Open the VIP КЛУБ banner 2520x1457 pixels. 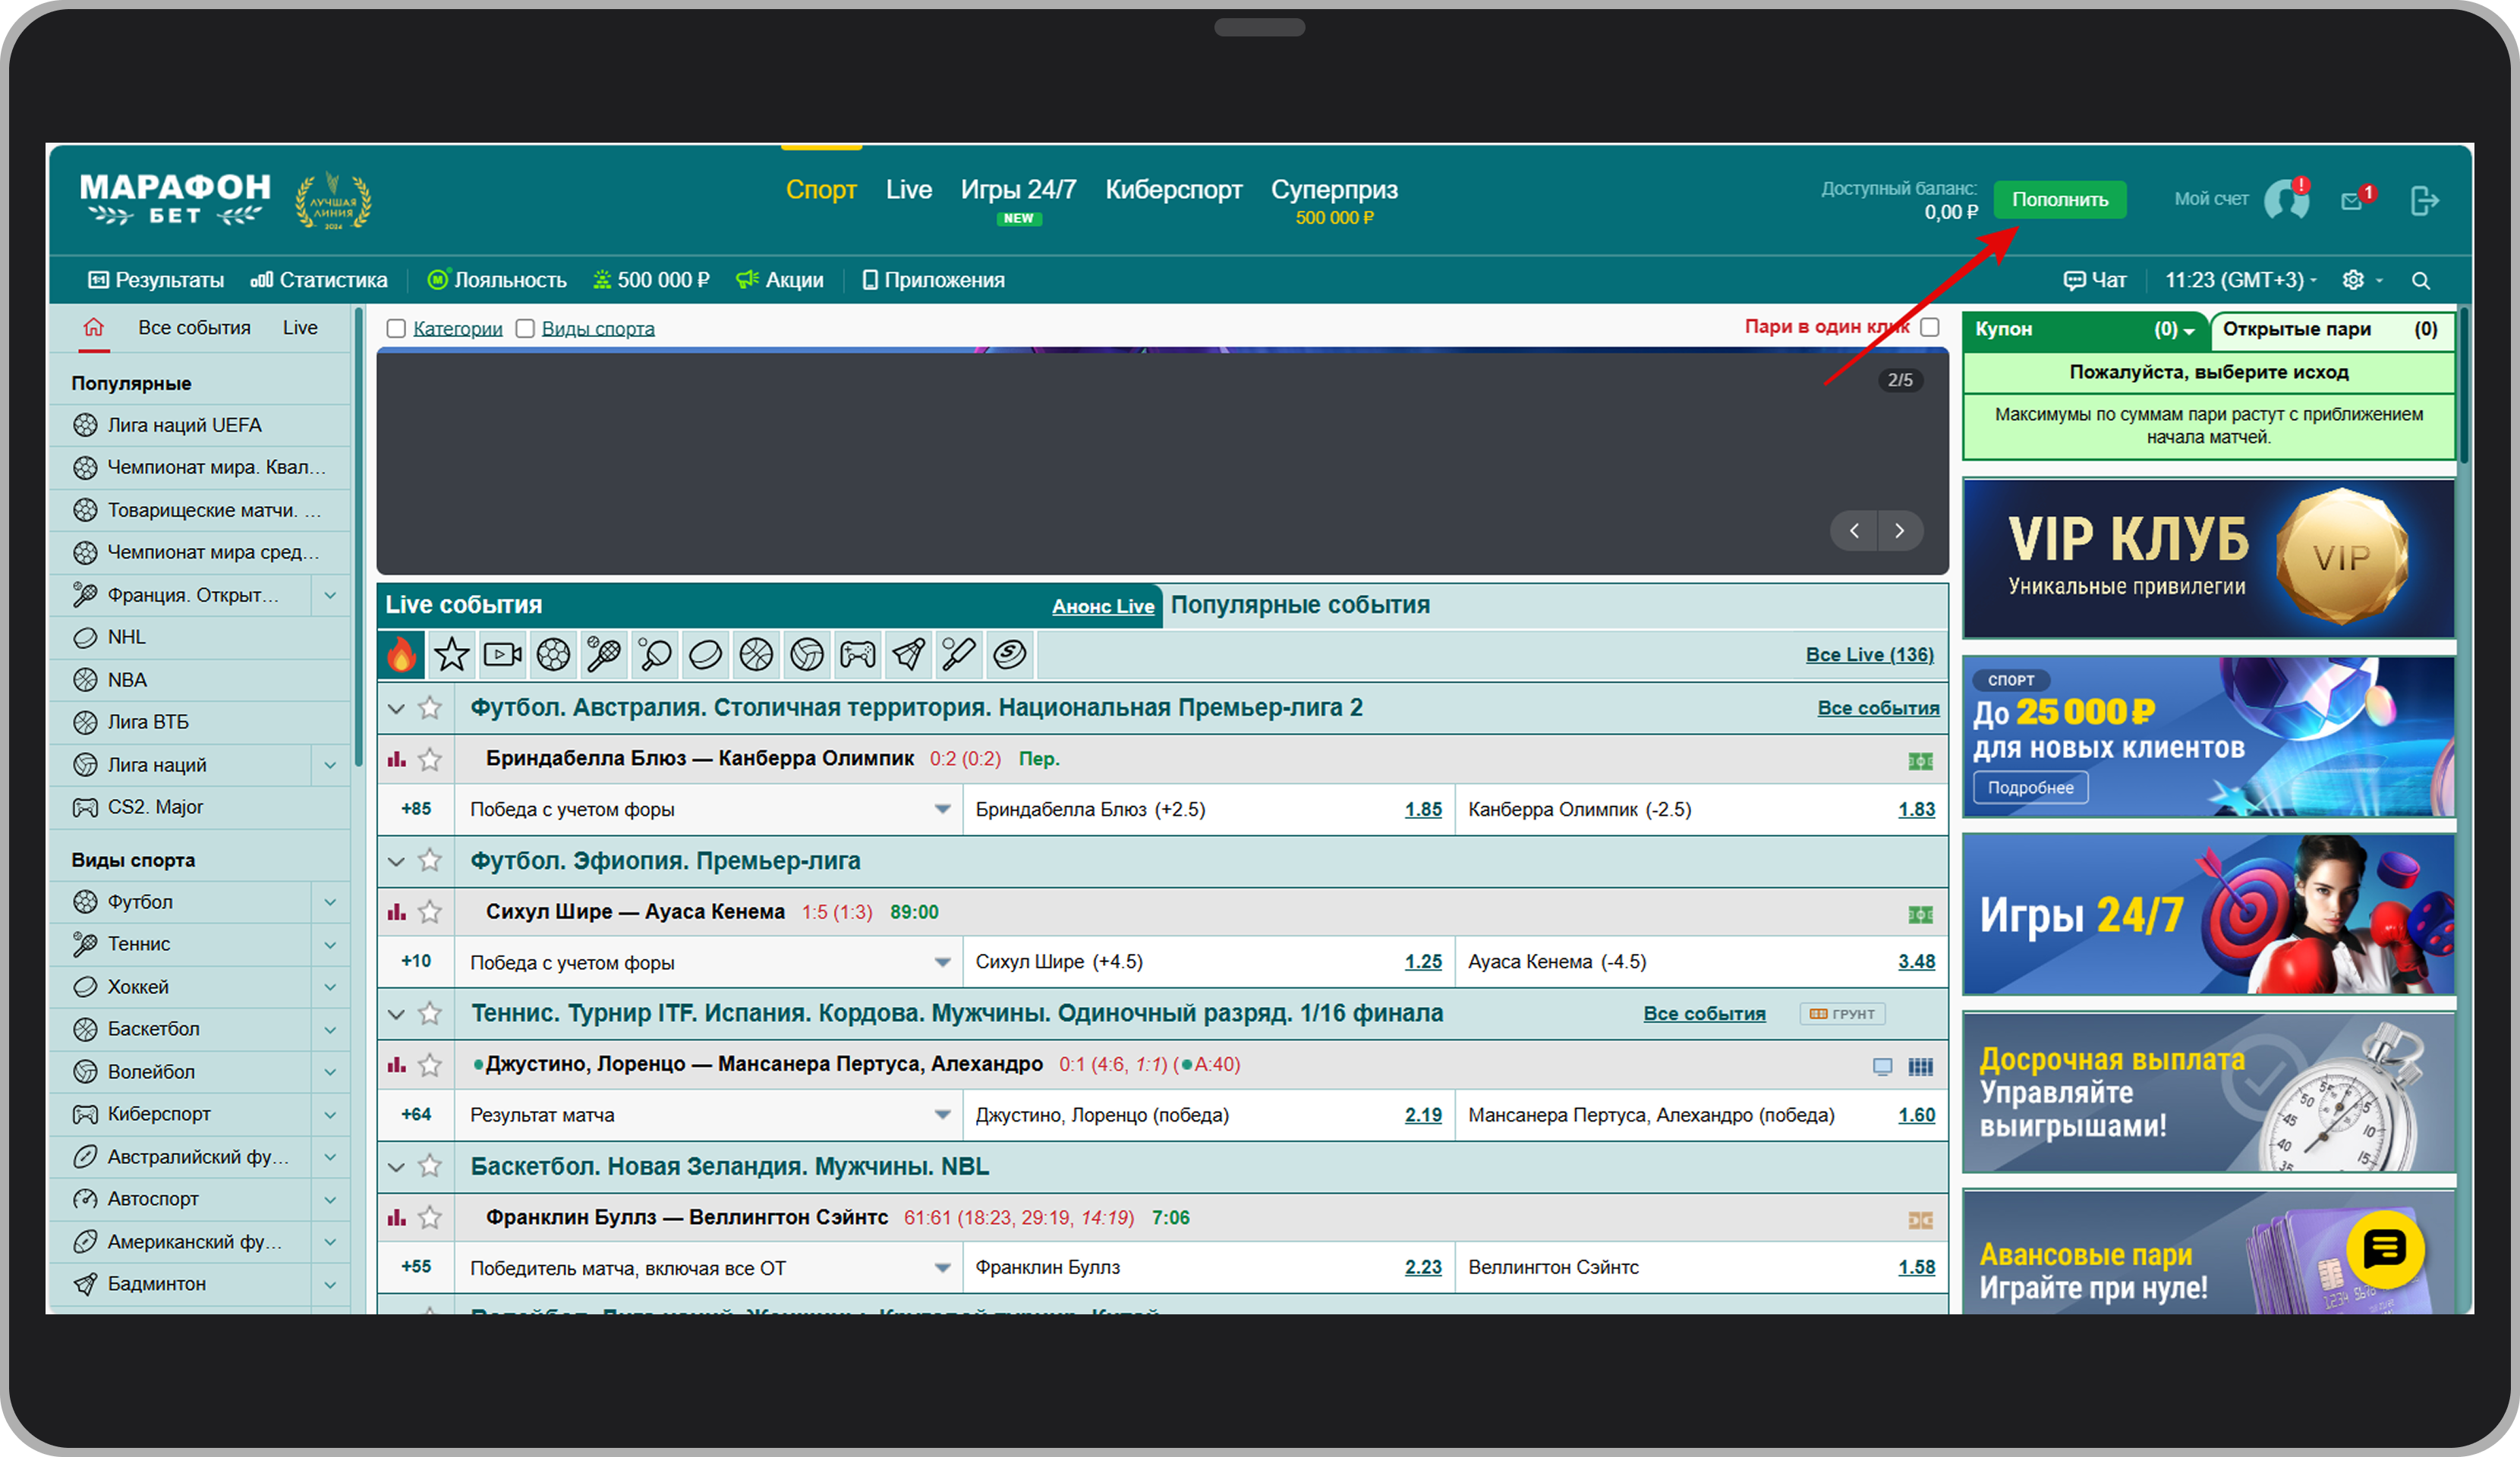pyautogui.click(x=2209, y=558)
